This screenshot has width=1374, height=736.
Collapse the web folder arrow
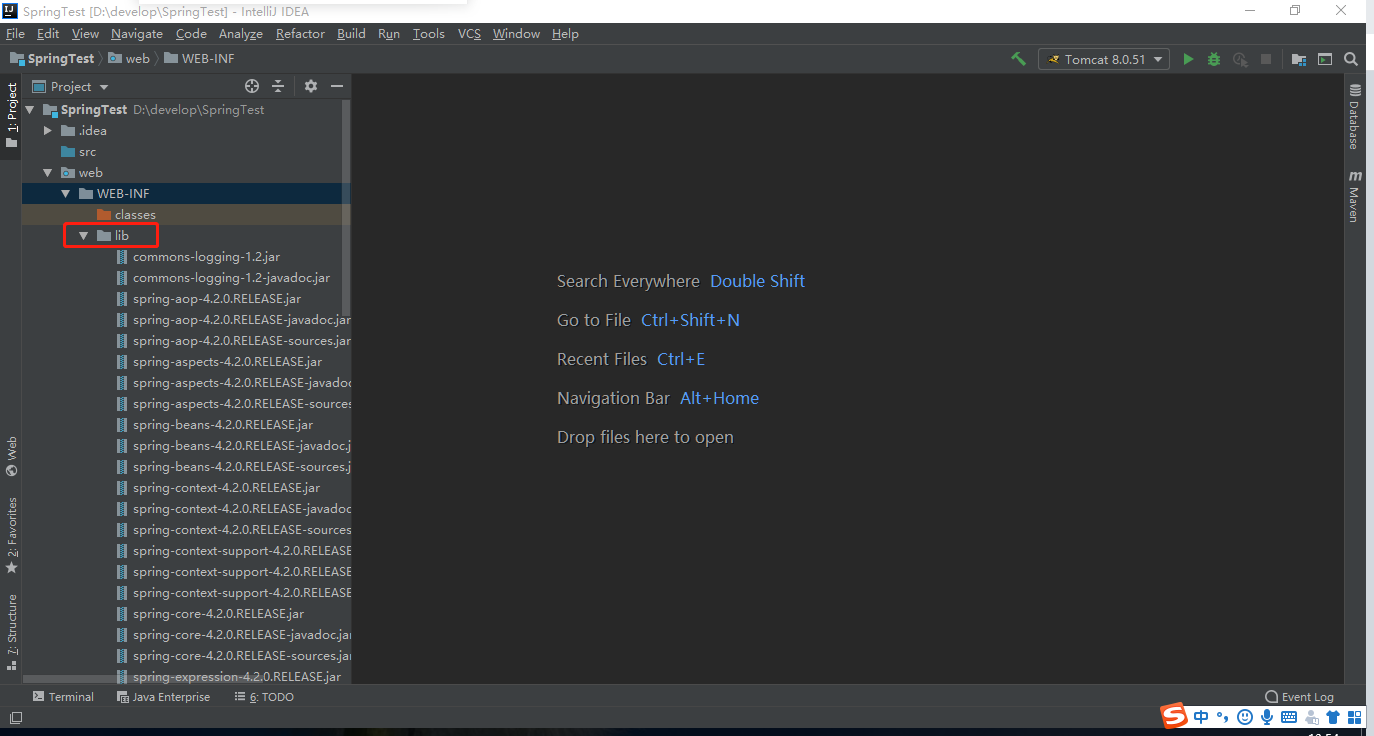(x=48, y=173)
